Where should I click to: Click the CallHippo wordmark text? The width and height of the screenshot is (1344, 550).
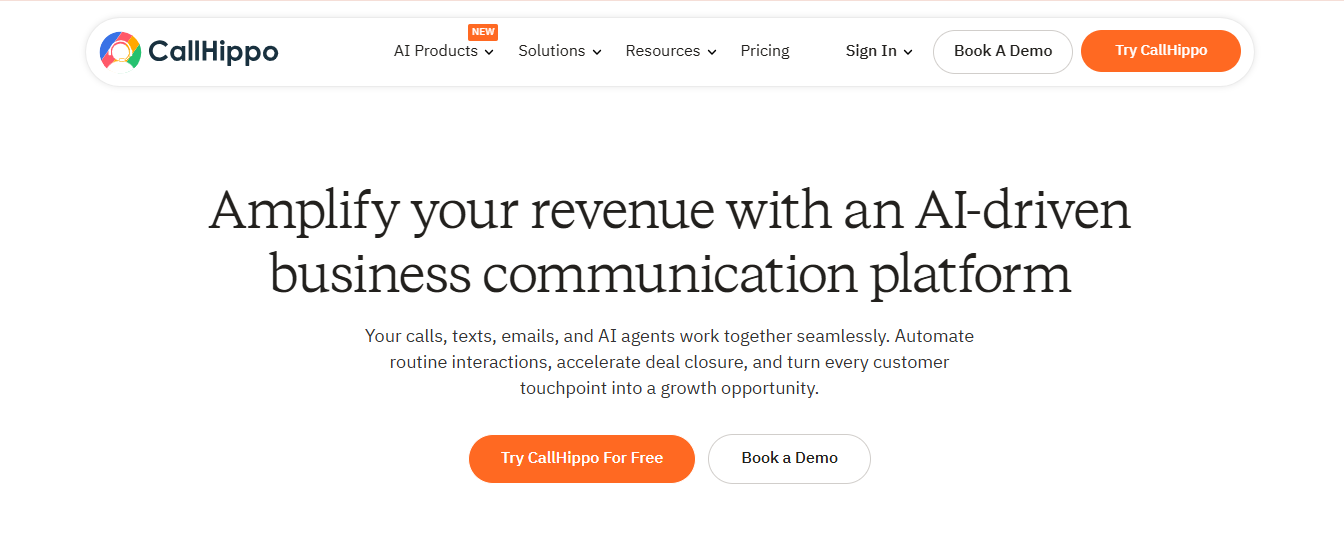point(213,51)
